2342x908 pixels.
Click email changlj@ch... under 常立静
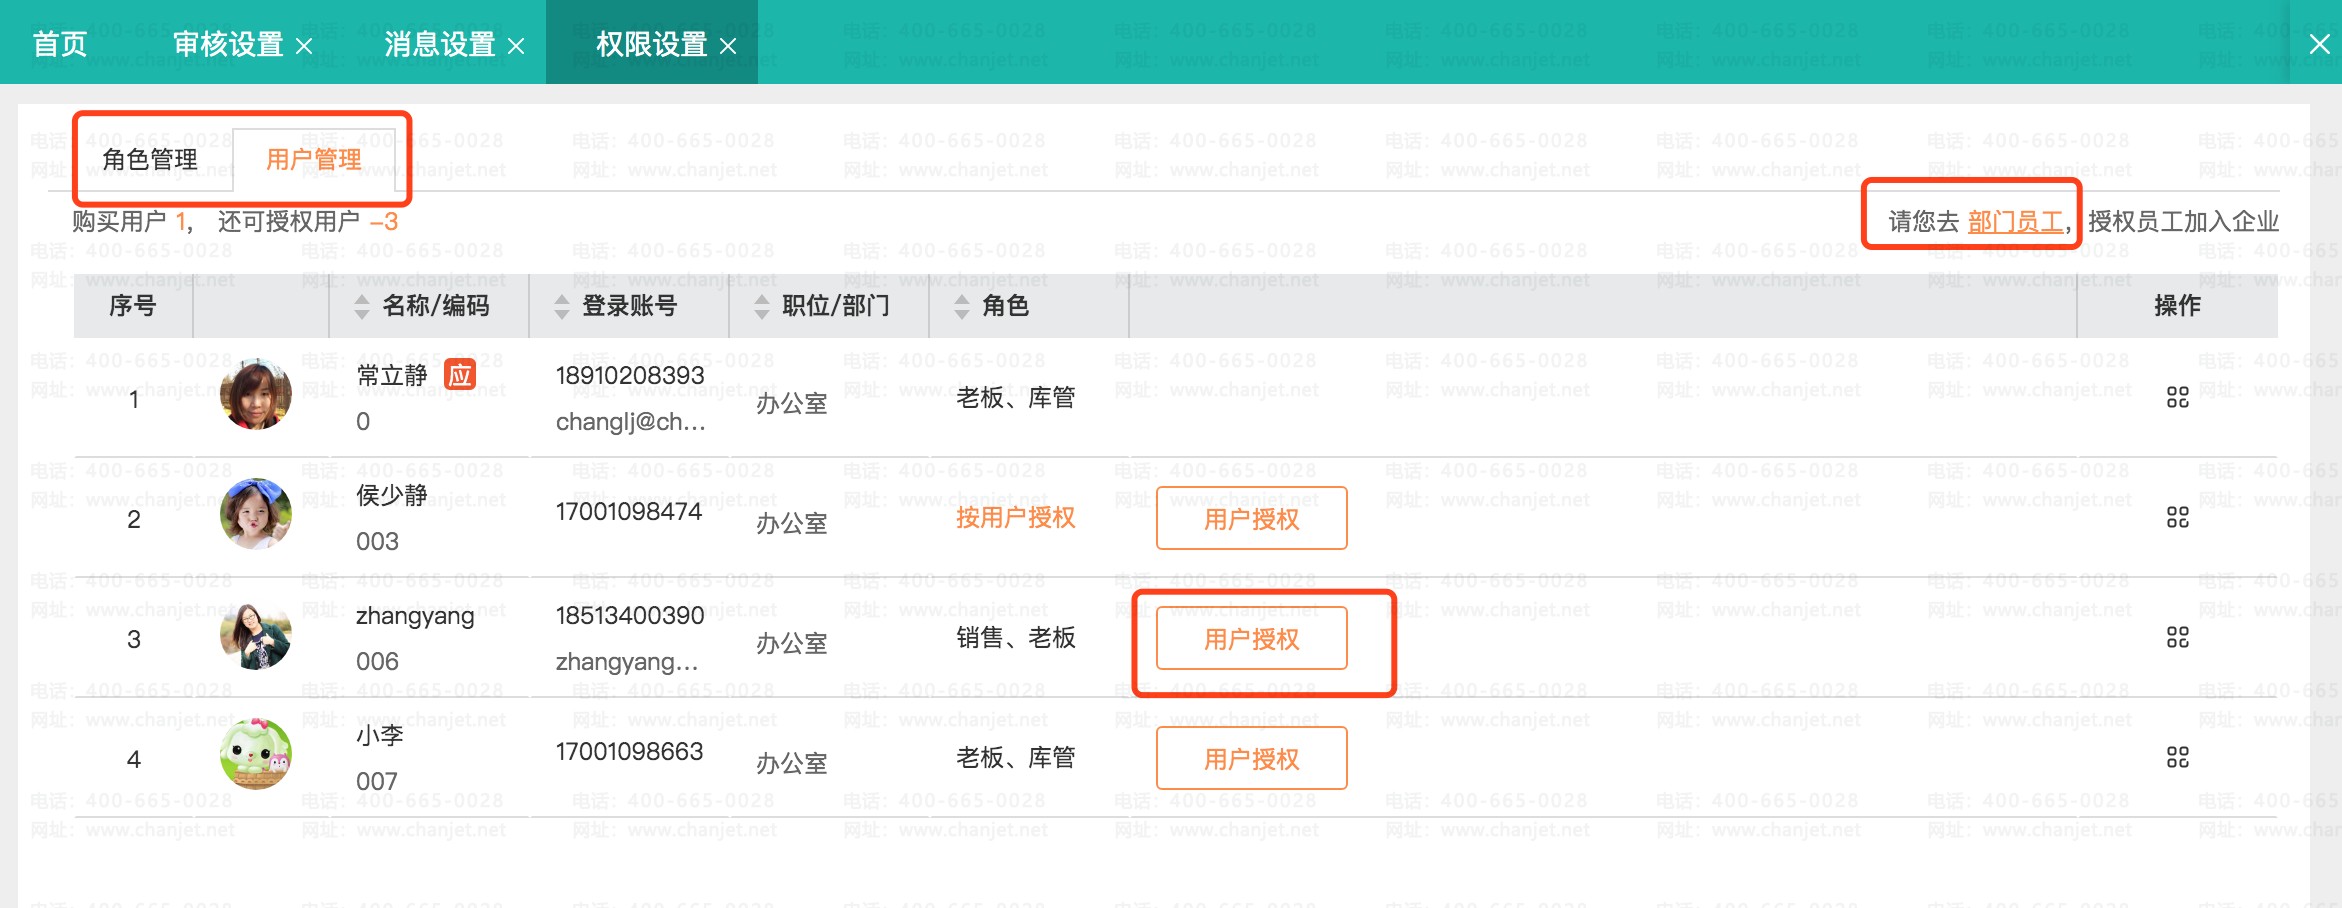point(631,422)
